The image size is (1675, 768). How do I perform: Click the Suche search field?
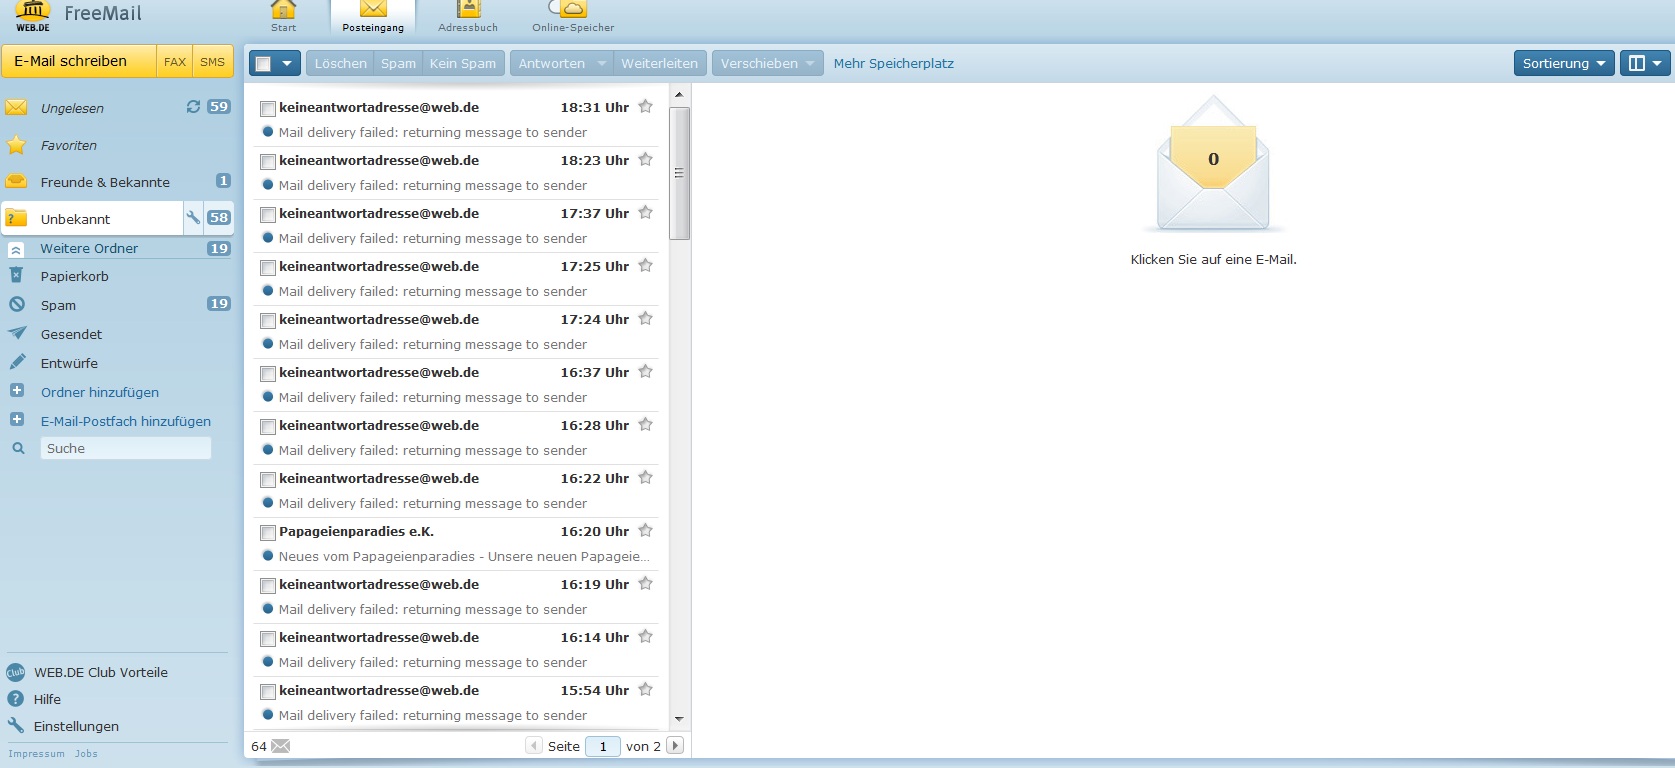click(x=125, y=448)
